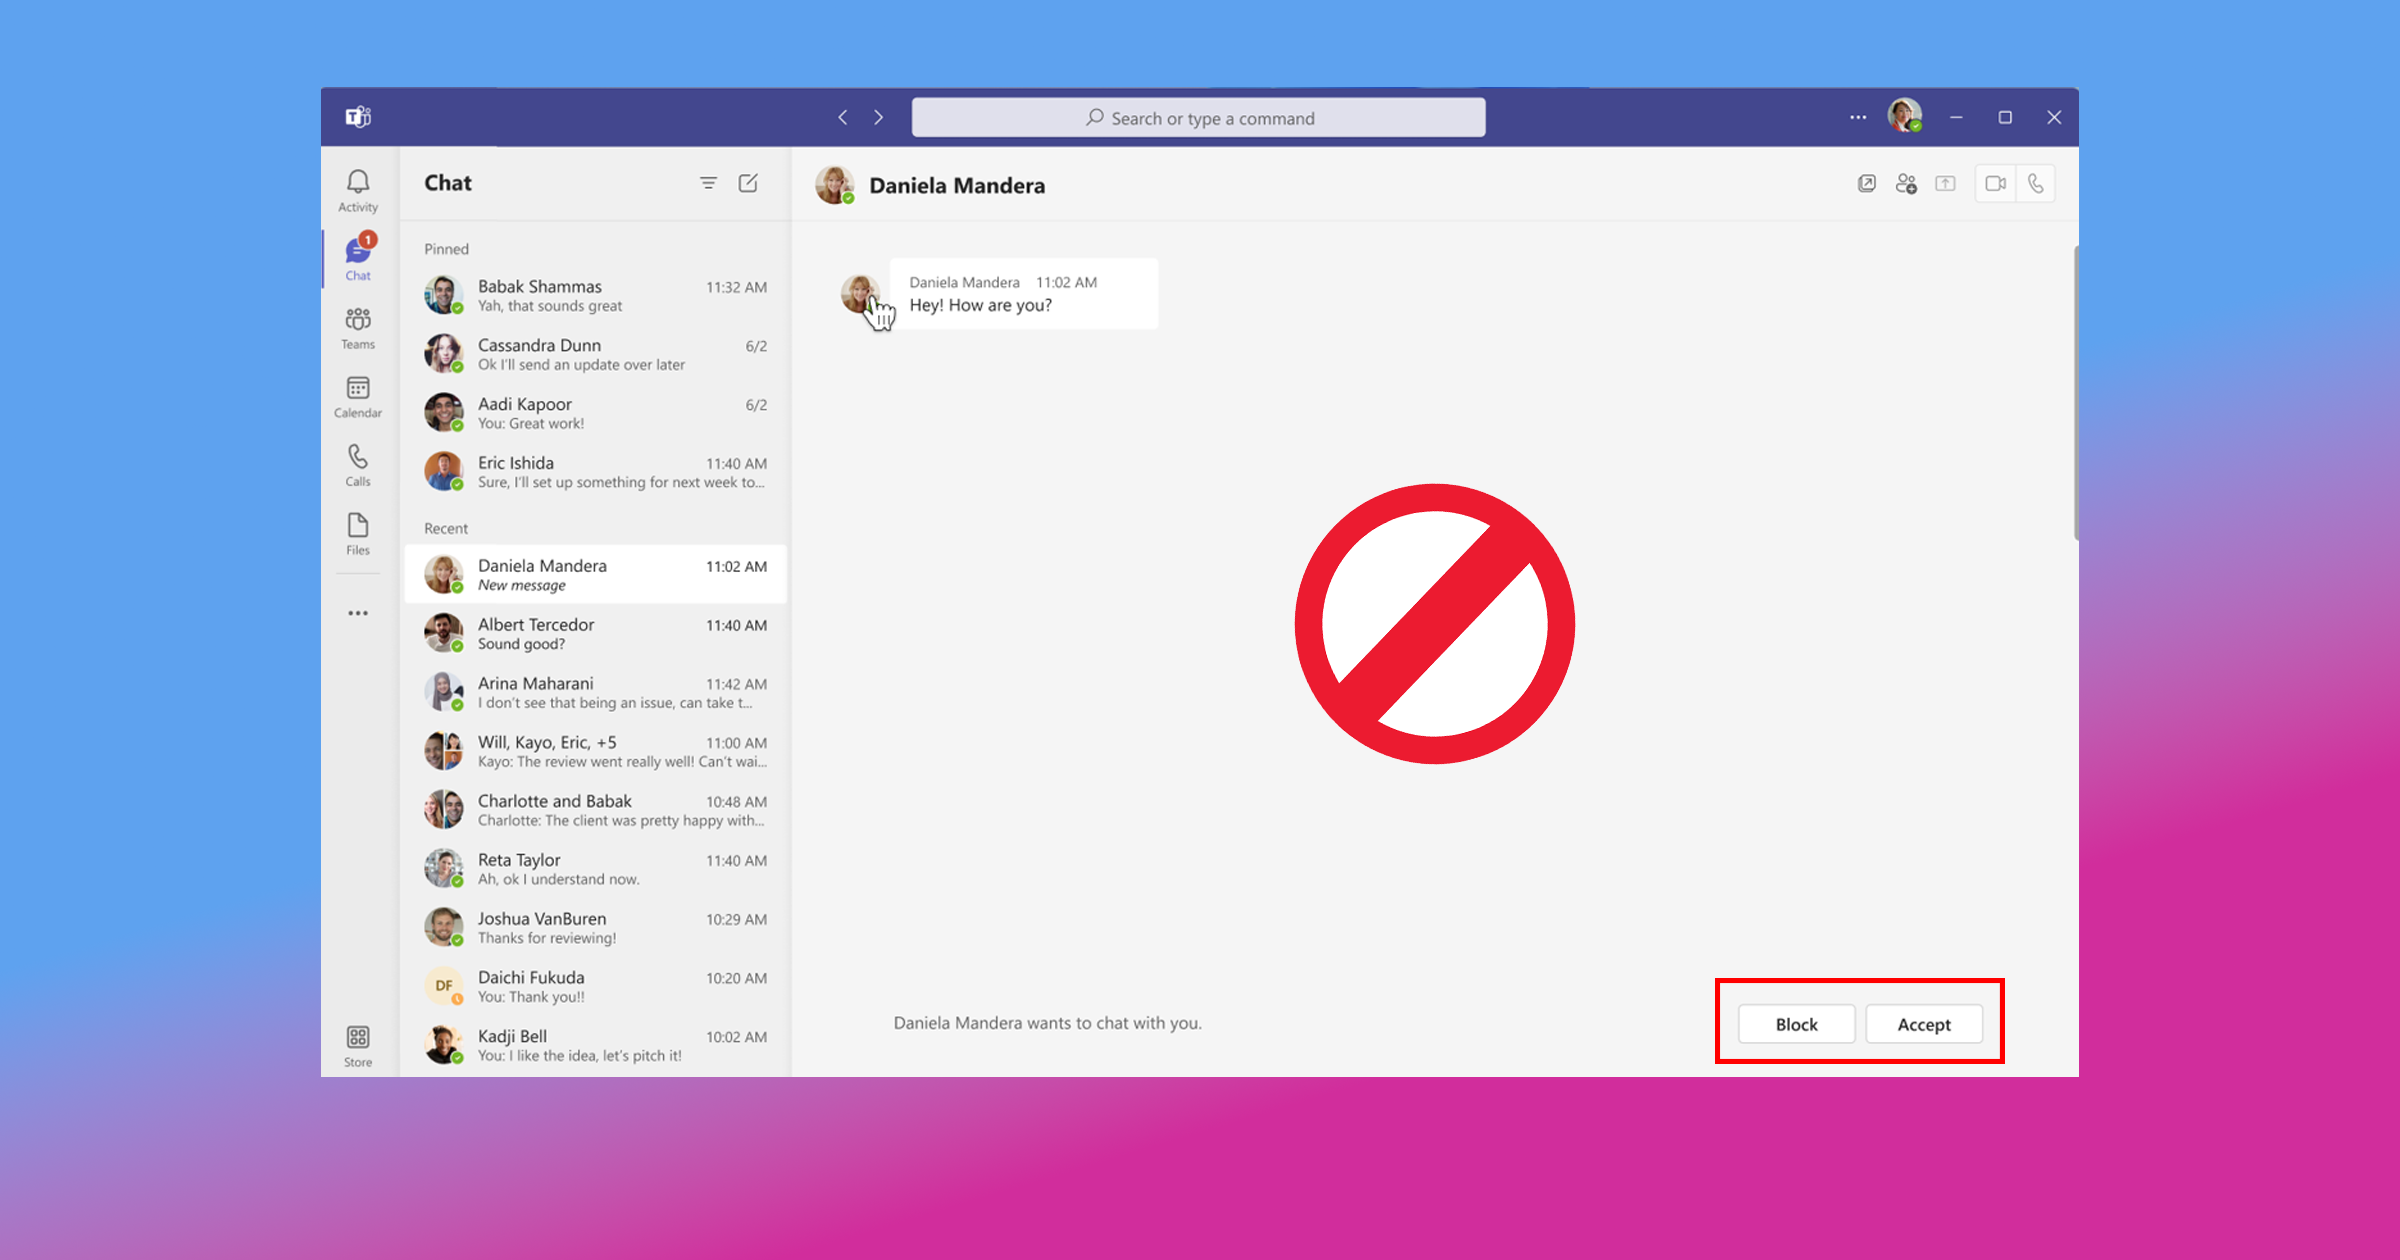Block Daniela Mandera's chat request
This screenshot has height=1260, width=2400.
1796,1024
